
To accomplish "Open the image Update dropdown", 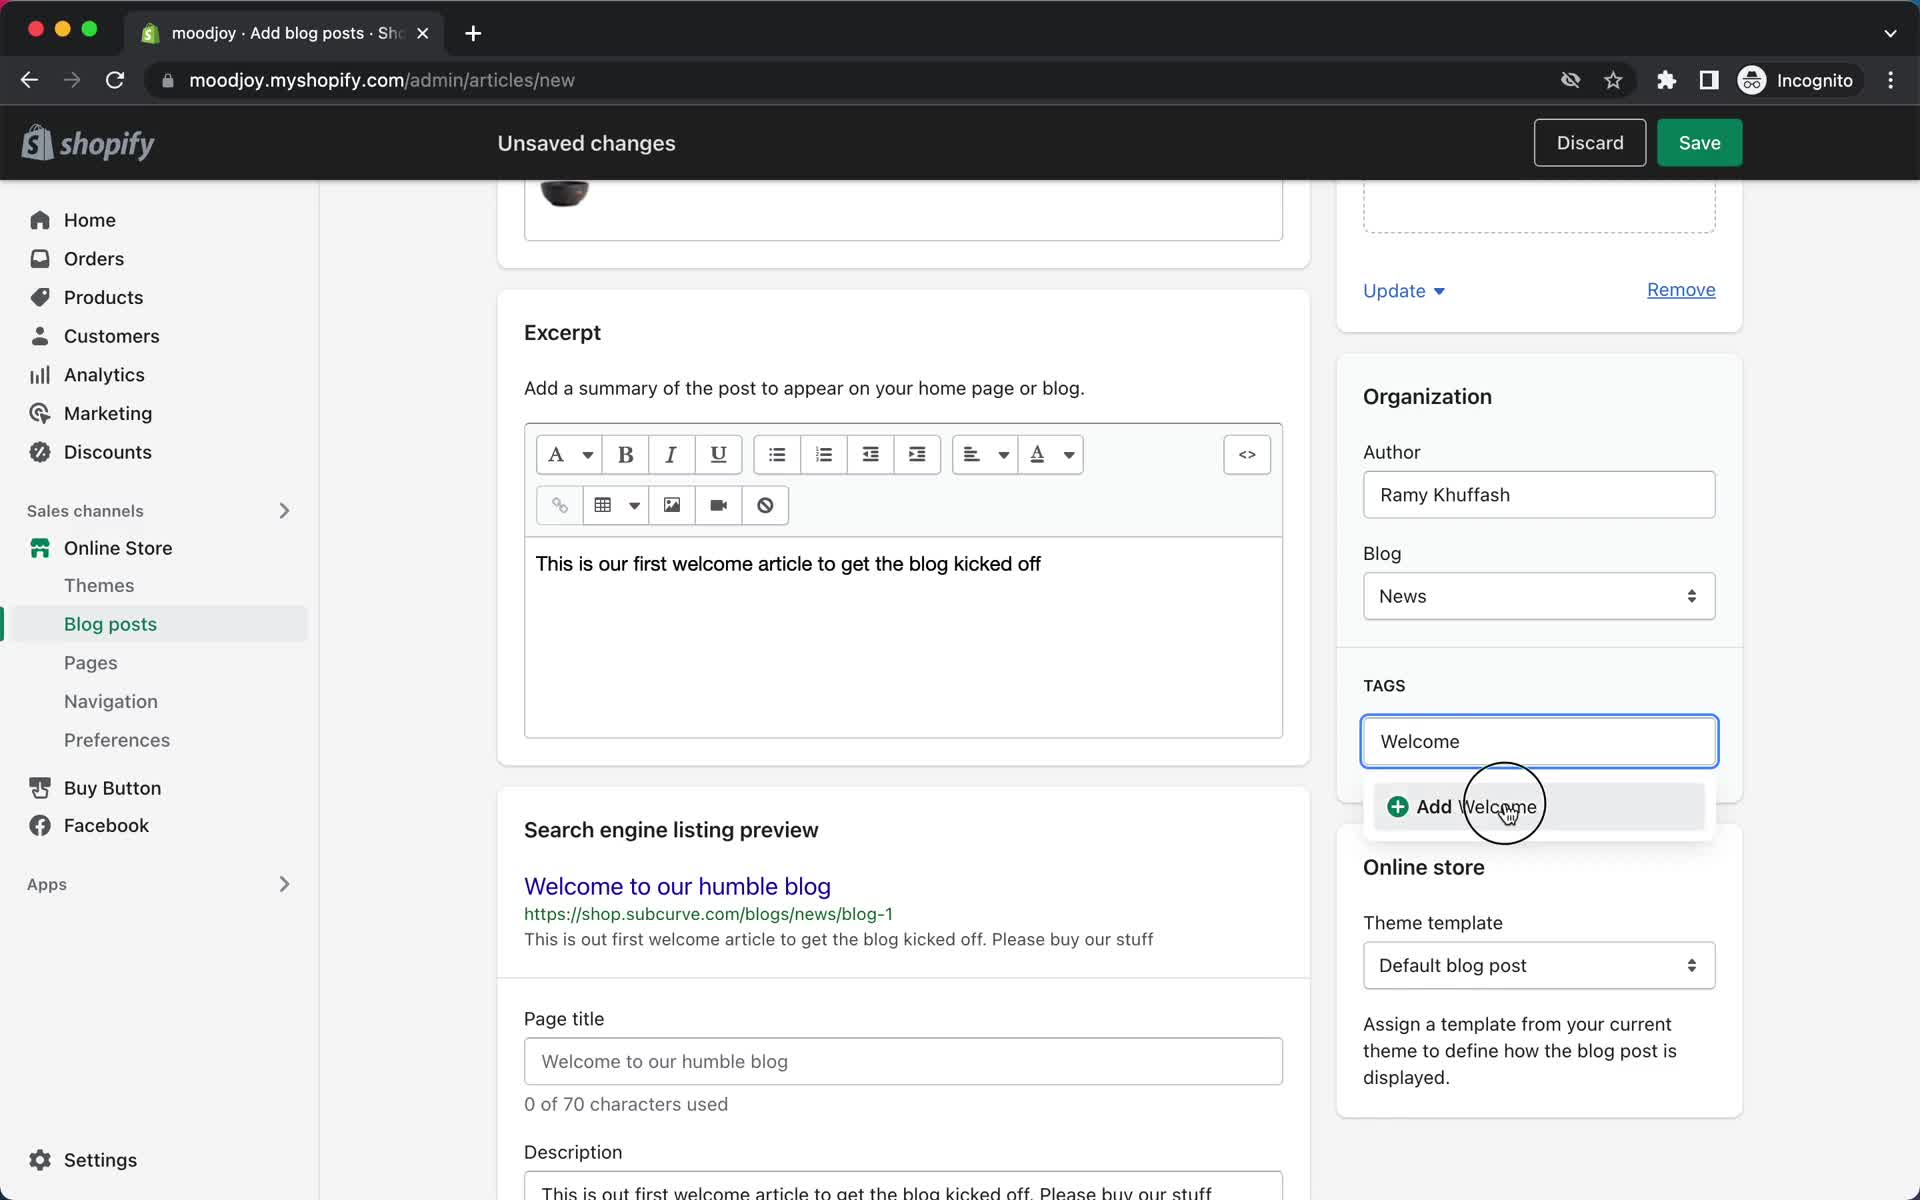I will pyautogui.click(x=1404, y=291).
